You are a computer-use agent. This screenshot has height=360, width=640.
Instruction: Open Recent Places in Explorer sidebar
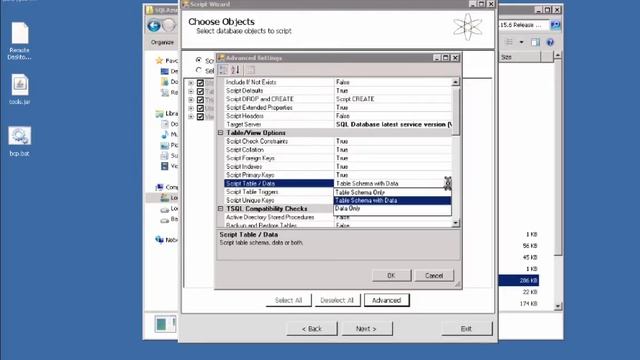click(x=169, y=93)
